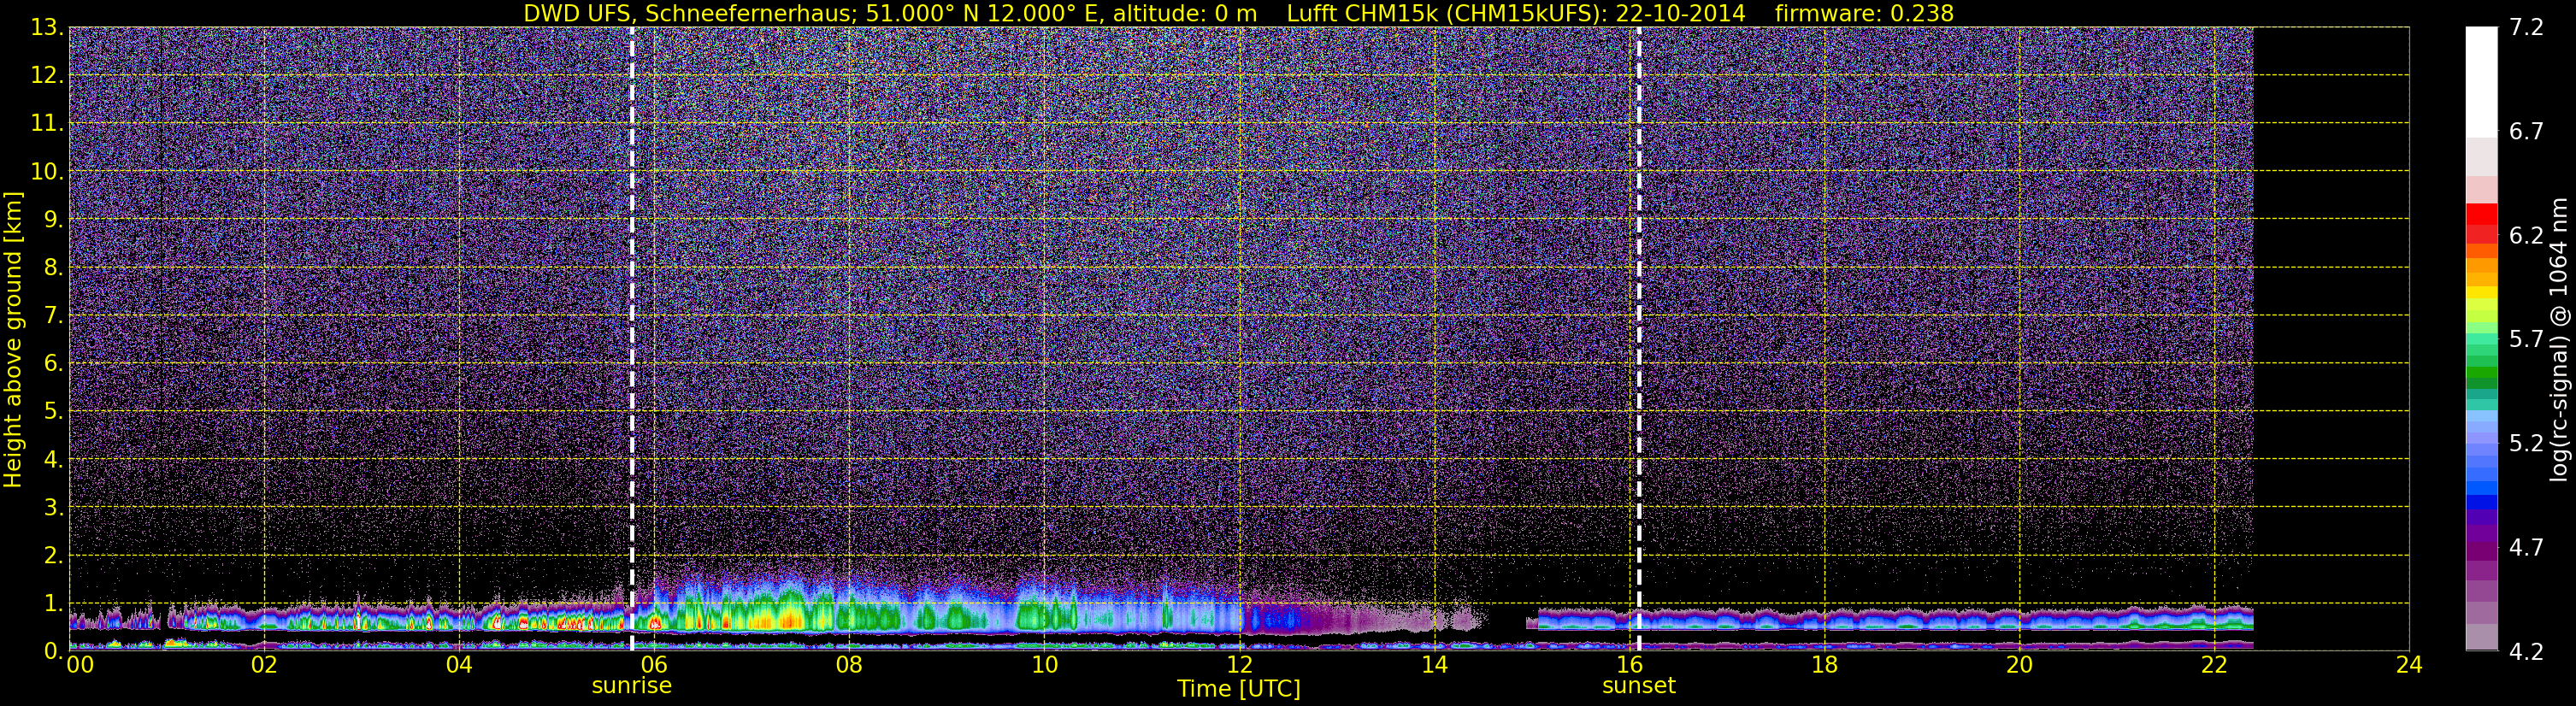Click the 13 km height tick label
Image resolution: width=2576 pixels, height=706 pixels.
point(47,28)
